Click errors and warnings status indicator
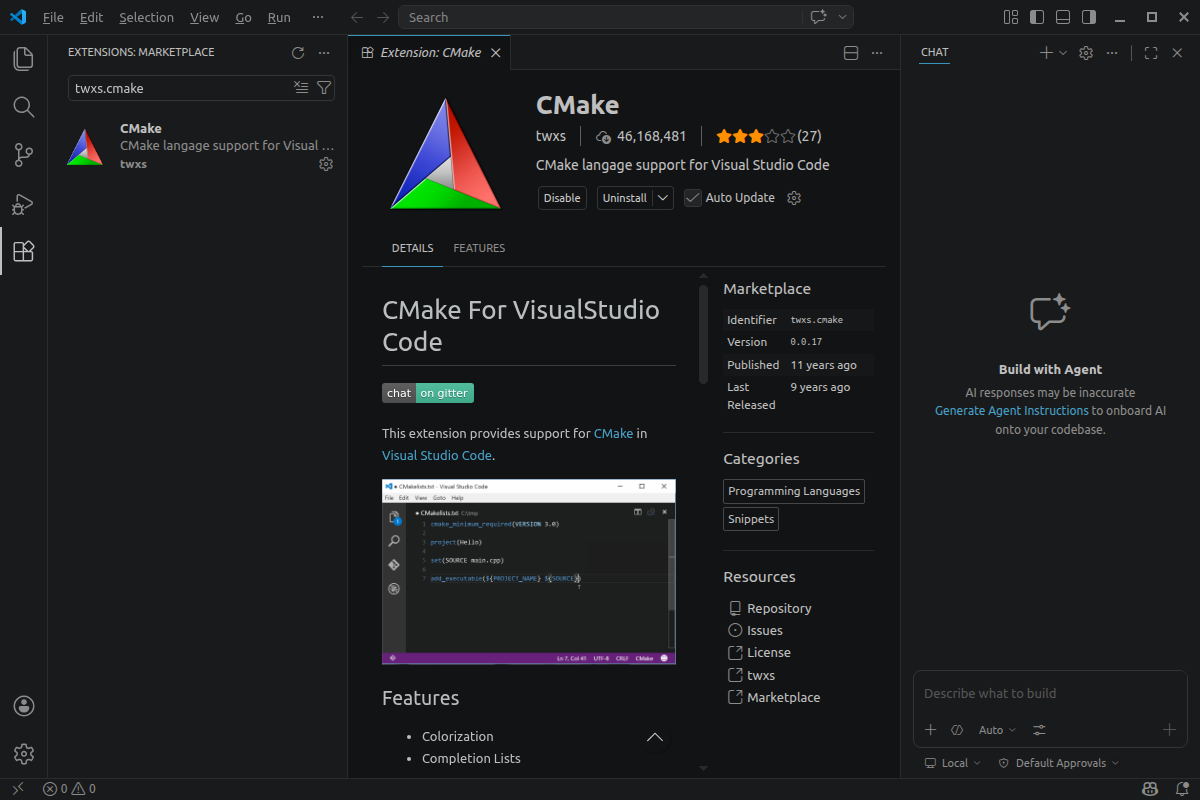The width and height of the screenshot is (1200, 800). click(x=69, y=789)
